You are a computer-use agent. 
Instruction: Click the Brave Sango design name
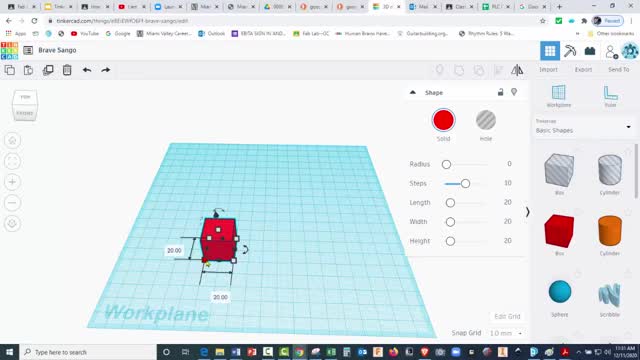pyautogui.click(x=57, y=50)
